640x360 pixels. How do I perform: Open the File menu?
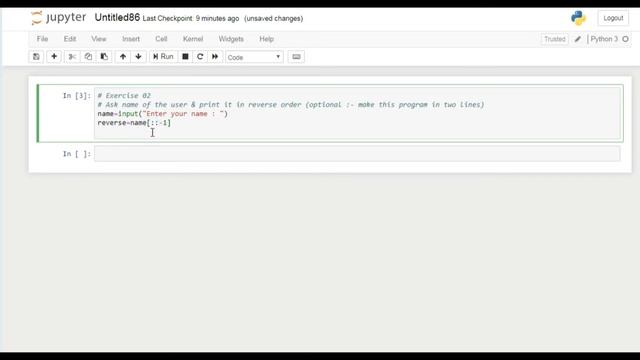tap(42, 39)
